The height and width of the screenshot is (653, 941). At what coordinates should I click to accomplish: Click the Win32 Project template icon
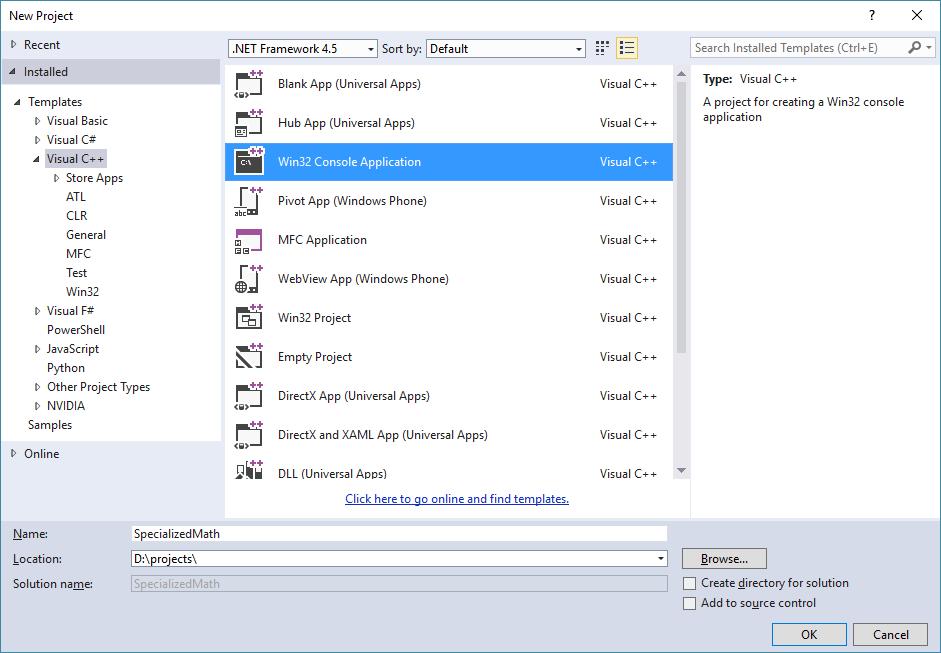tap(248, 318)
